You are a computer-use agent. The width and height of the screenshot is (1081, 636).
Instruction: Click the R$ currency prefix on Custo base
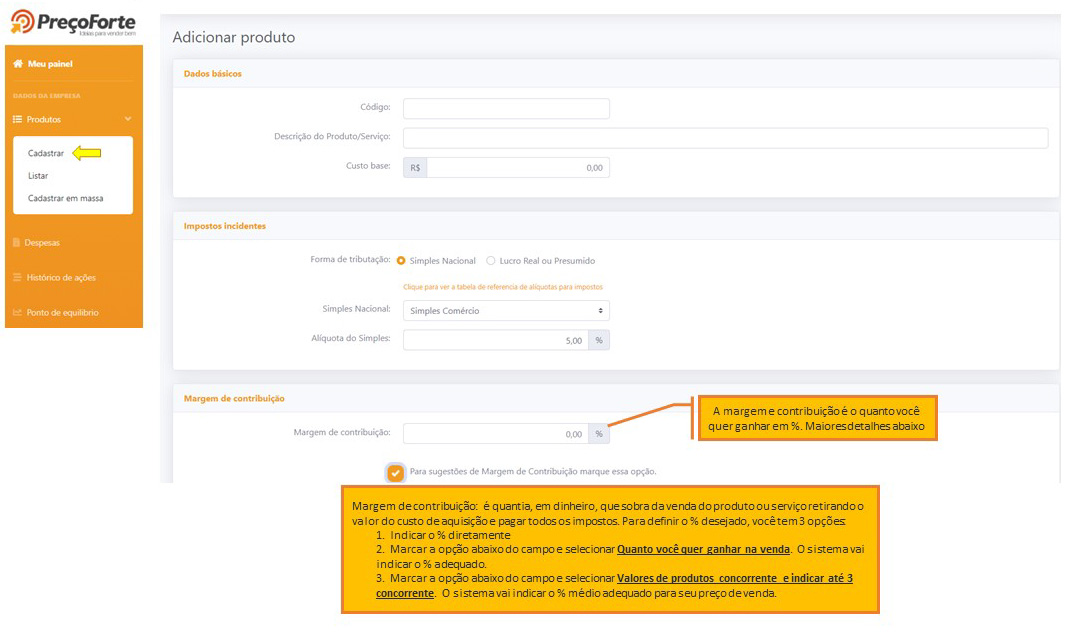pyautogui.click(x=415, y=168)
